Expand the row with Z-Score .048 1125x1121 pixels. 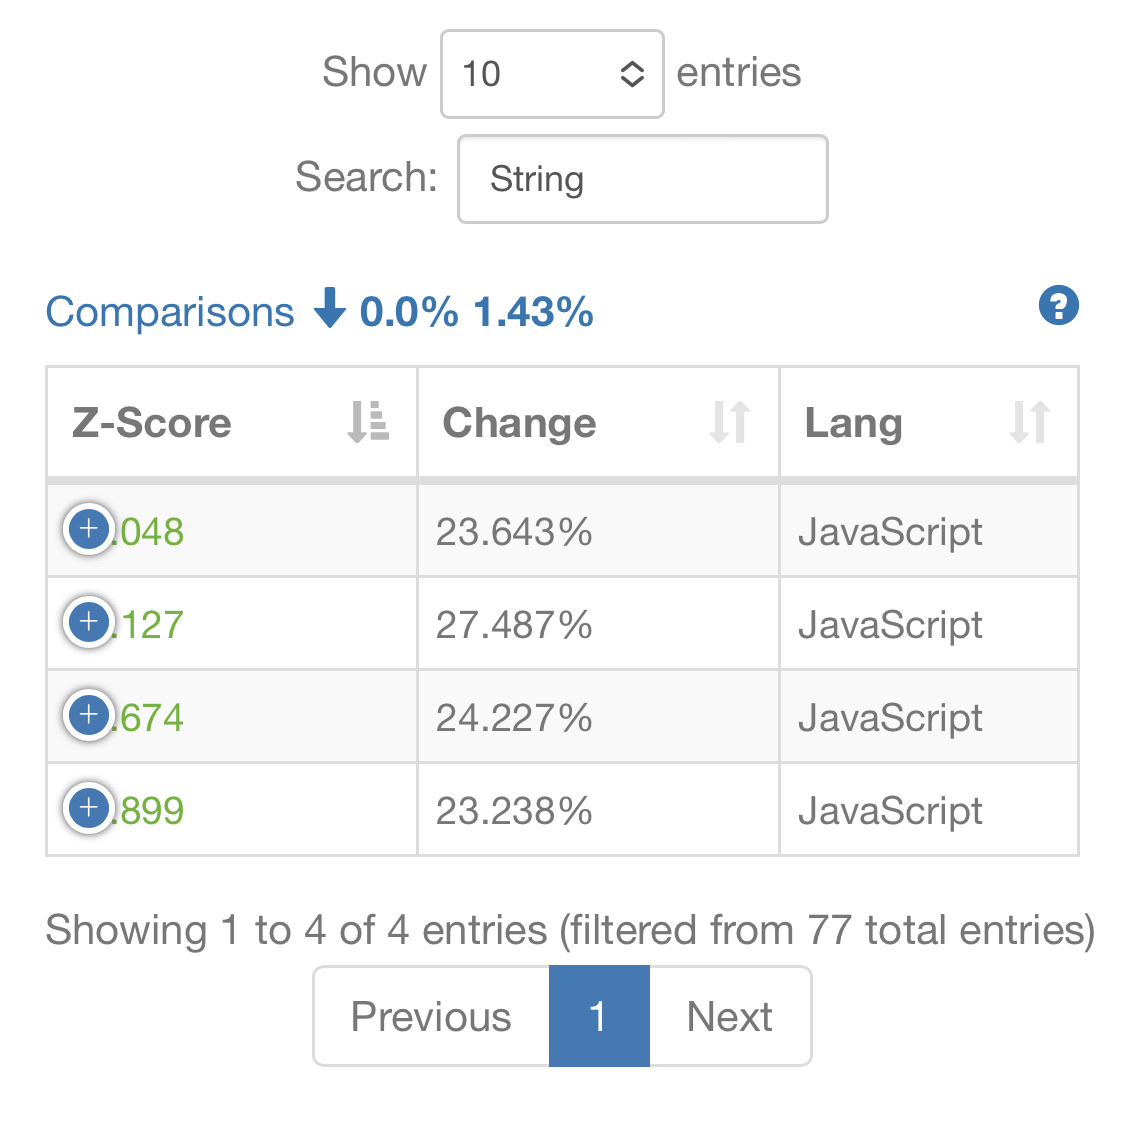89,530
